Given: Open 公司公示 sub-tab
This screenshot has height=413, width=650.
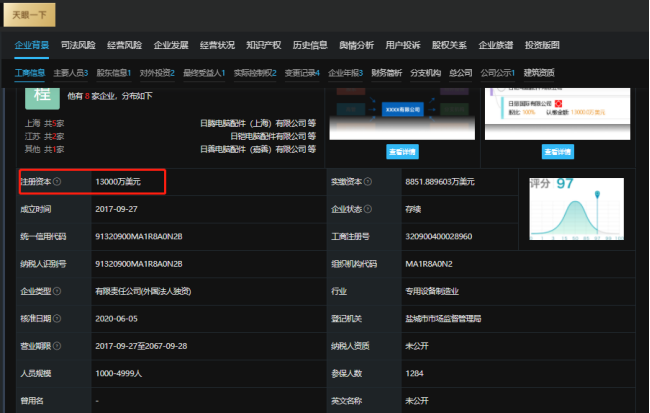Looking at the screenshot, I should (498, 73).
